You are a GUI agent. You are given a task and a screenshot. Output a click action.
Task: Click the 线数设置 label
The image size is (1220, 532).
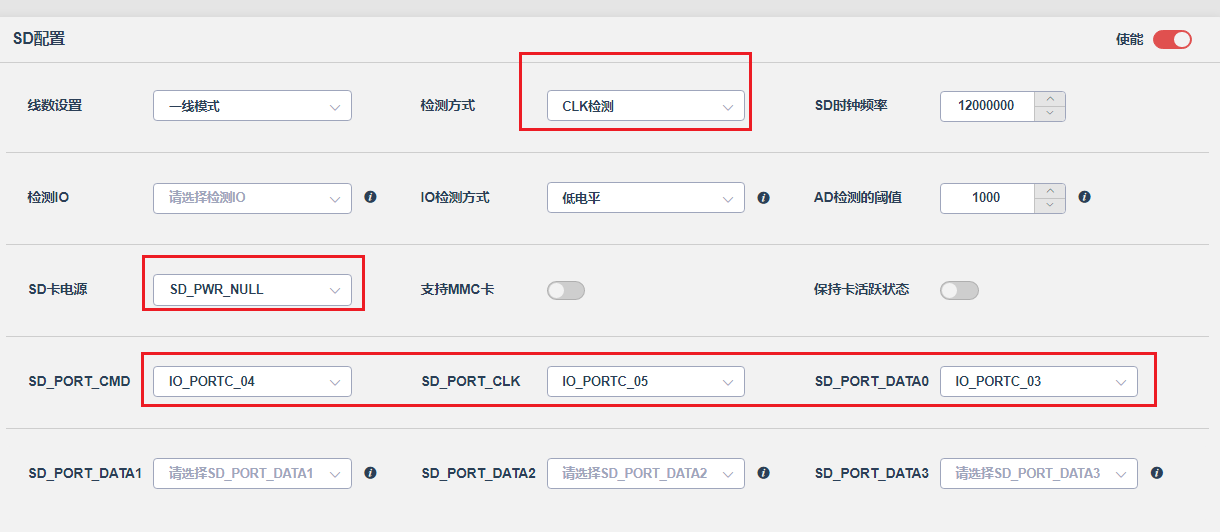tap(55, 105)
